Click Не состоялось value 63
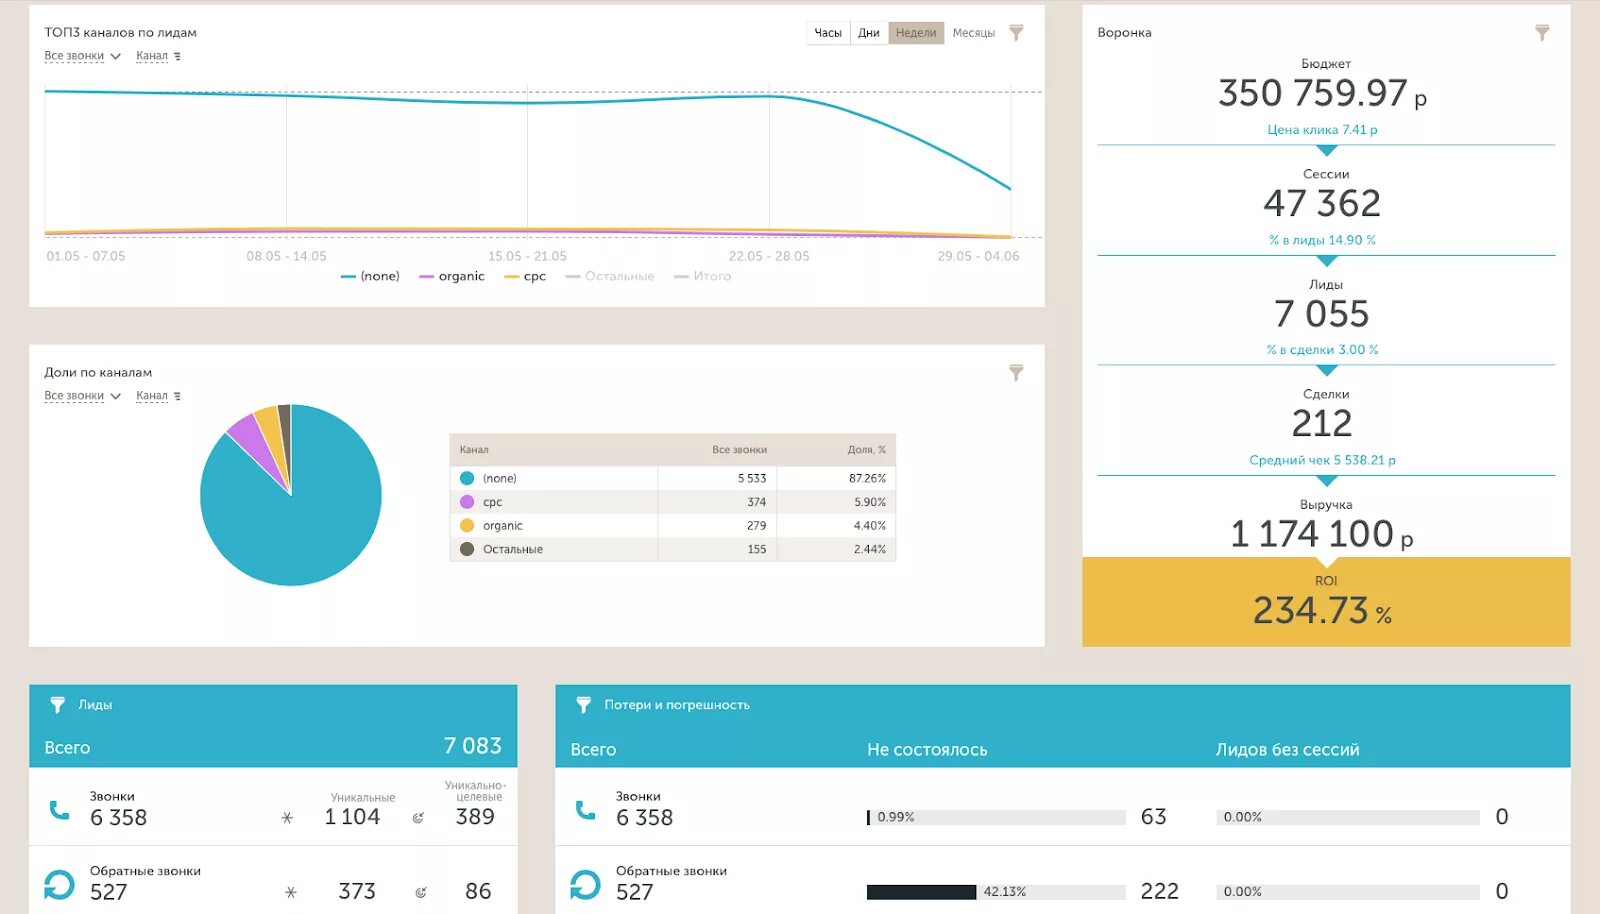This screenshot has height=914, width=1600. pos(1154,817)
